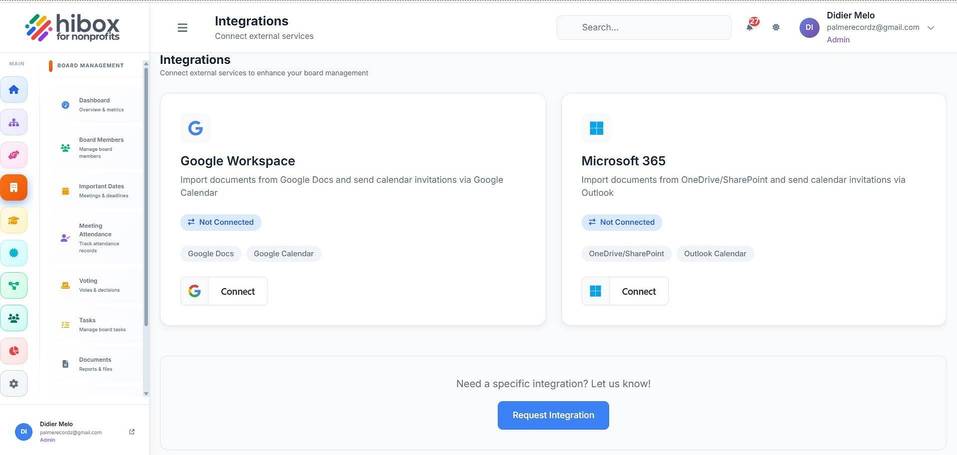The width and height of the screenshot is (957, 455).
Task: Click the sidebar menu vertical scrollbar
Action: [146, 195]
